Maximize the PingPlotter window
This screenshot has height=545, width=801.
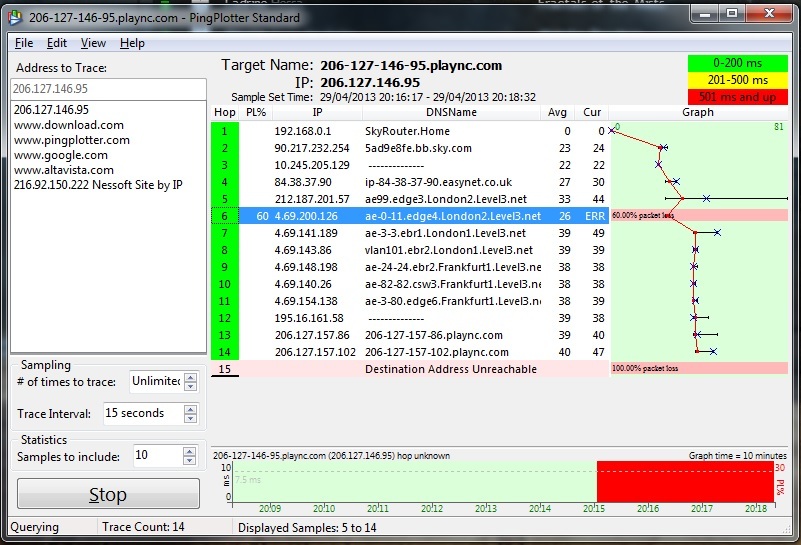pyautogui.click(x=732, y=14)
